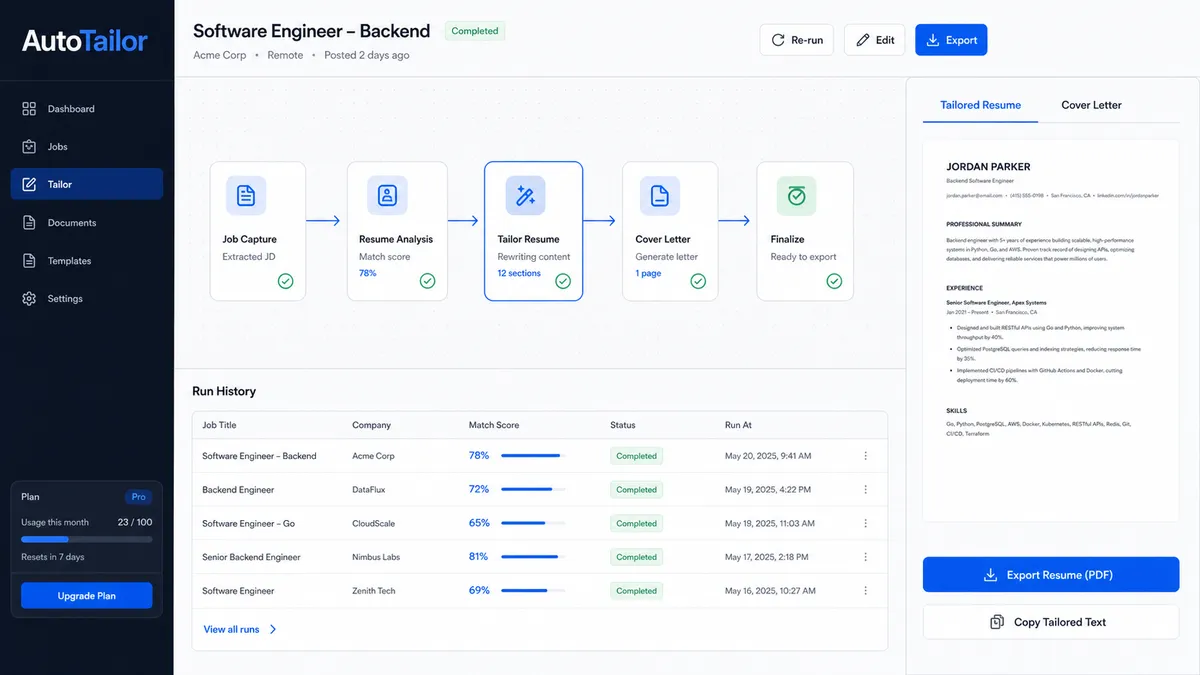Click the green checkmark on Finalize card
This screenshot has height=675, width=1200.
[x=834, y=282]
